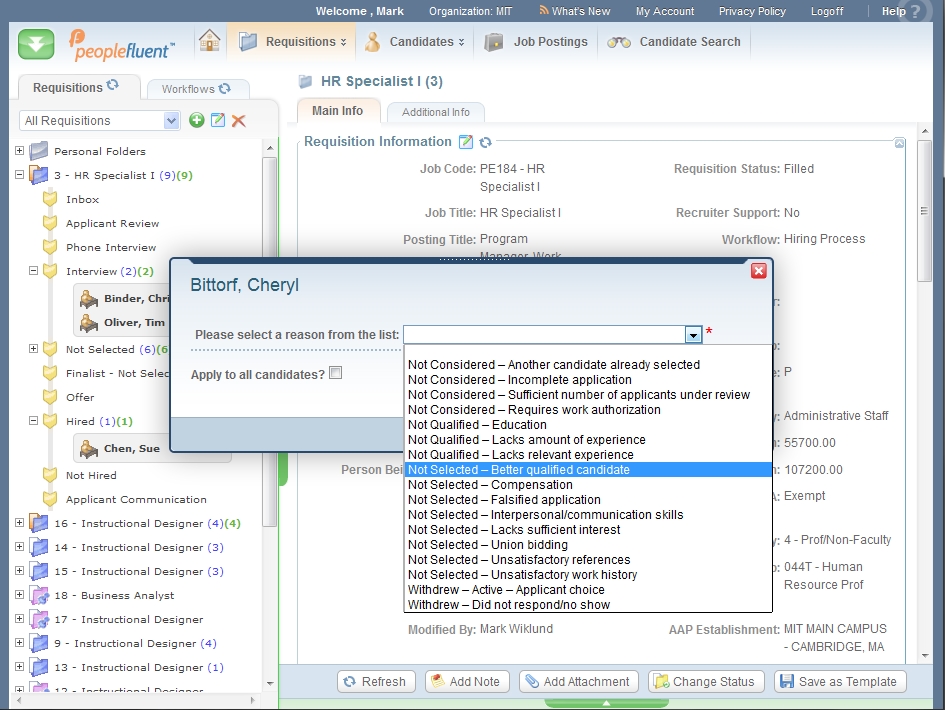
Task: Check the Apply to all candidates box
Action: (x=336, y=373)
